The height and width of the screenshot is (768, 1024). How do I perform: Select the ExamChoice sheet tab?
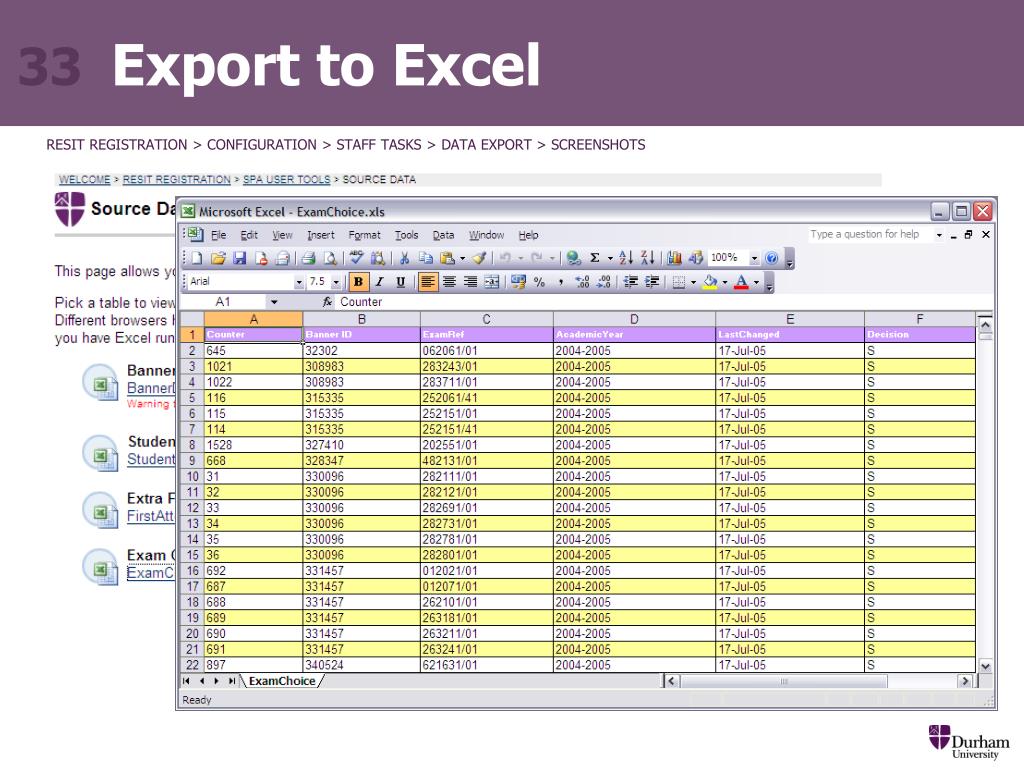click(281, 681)
